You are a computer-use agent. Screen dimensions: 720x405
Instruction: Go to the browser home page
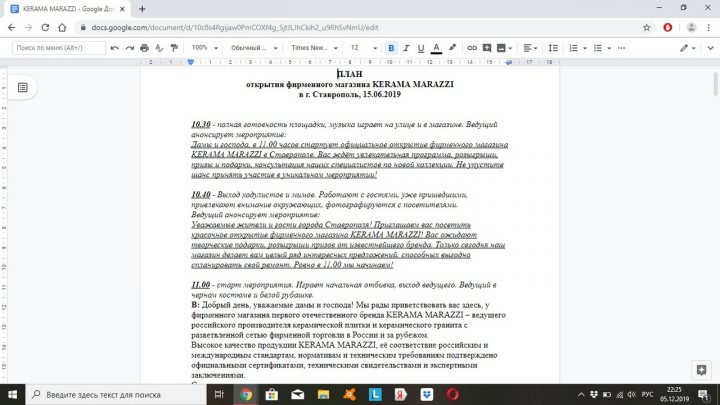click(x=62, y=28)
